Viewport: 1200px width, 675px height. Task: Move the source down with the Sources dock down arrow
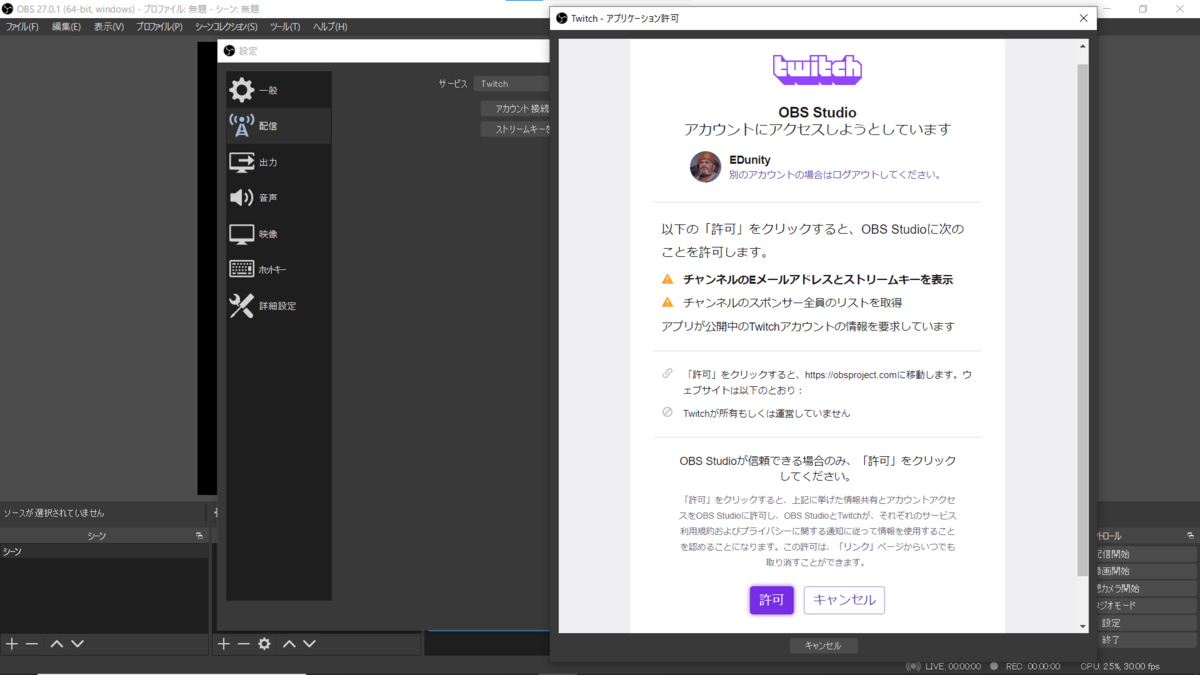[x=309, y=644]
